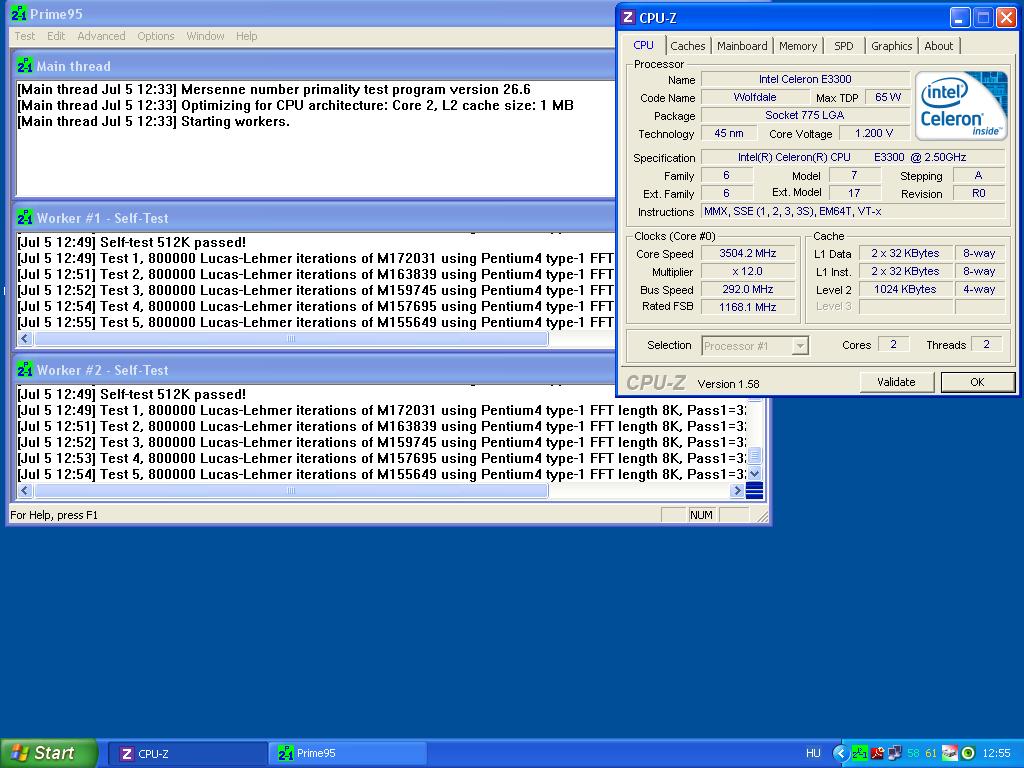This screenshot has width=1024, height=768.
Task: Click the temperature reading 58 in tray
Action: pyautogui.click(x=913, y=753)
